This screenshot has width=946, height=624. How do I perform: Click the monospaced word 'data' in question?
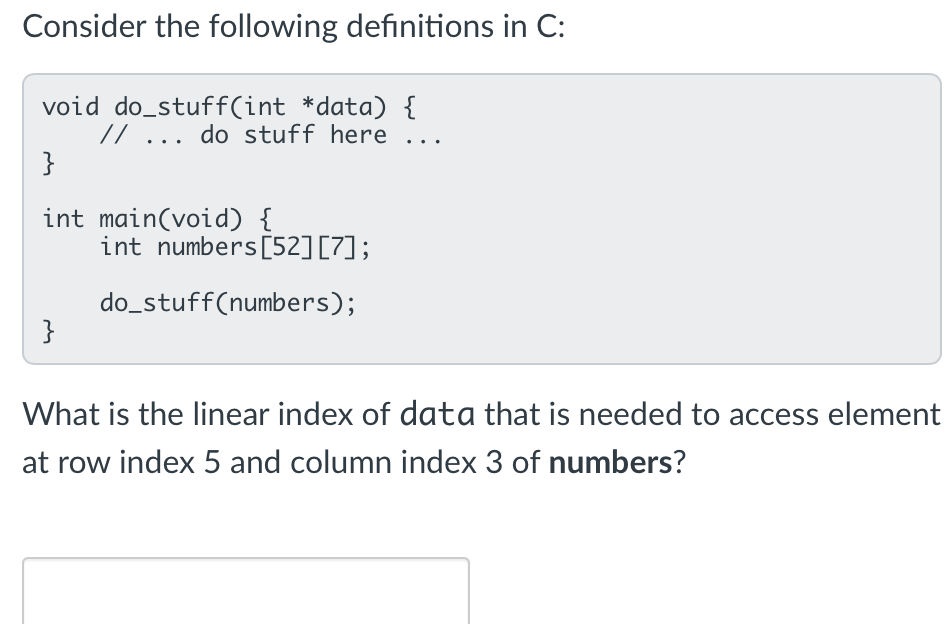click(x=437, y=415)
